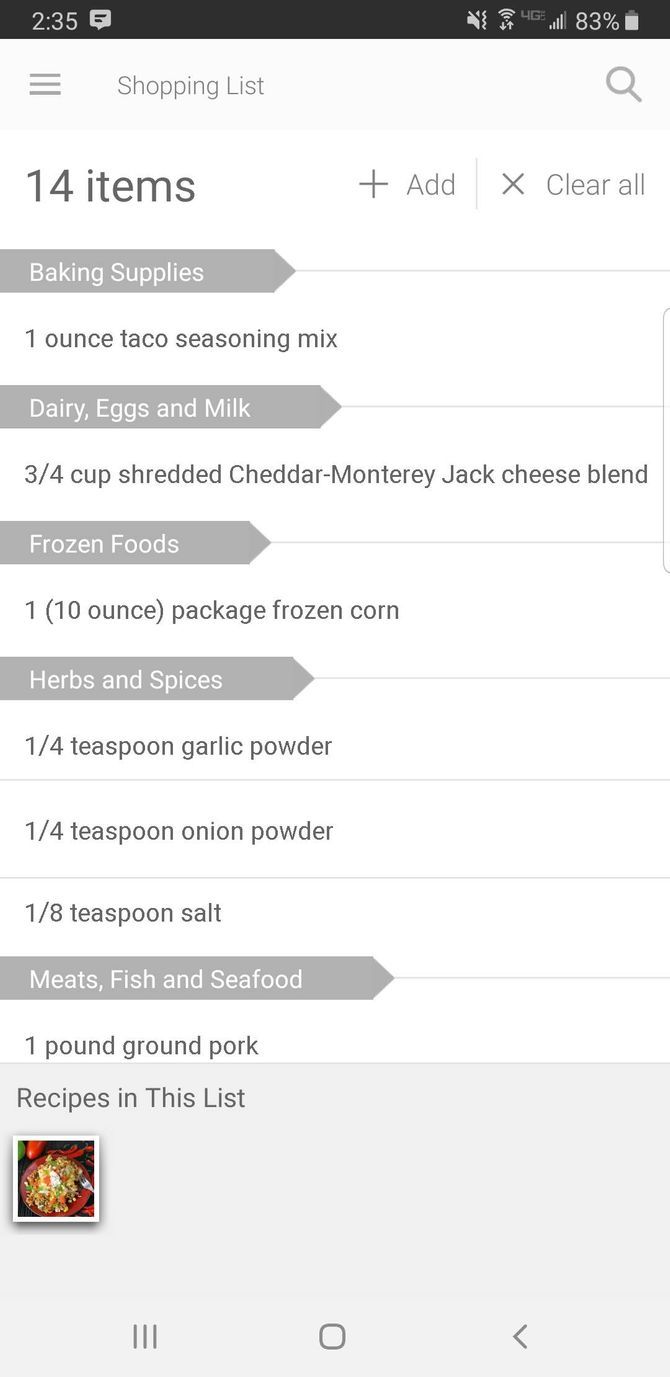The image size is (670, 1377).
Task: Tap the Recents button in the navigation bar
Action: tap(145, 1336)
